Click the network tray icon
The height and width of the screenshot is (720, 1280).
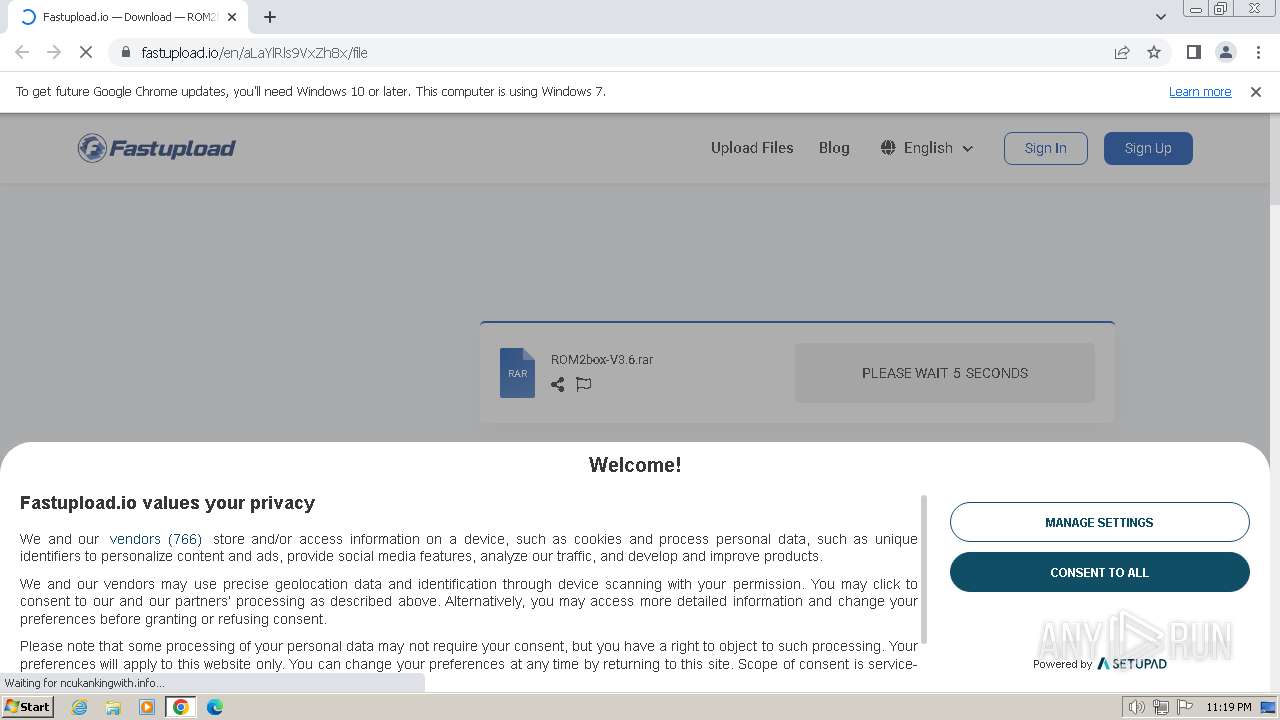coord(1161,707)
